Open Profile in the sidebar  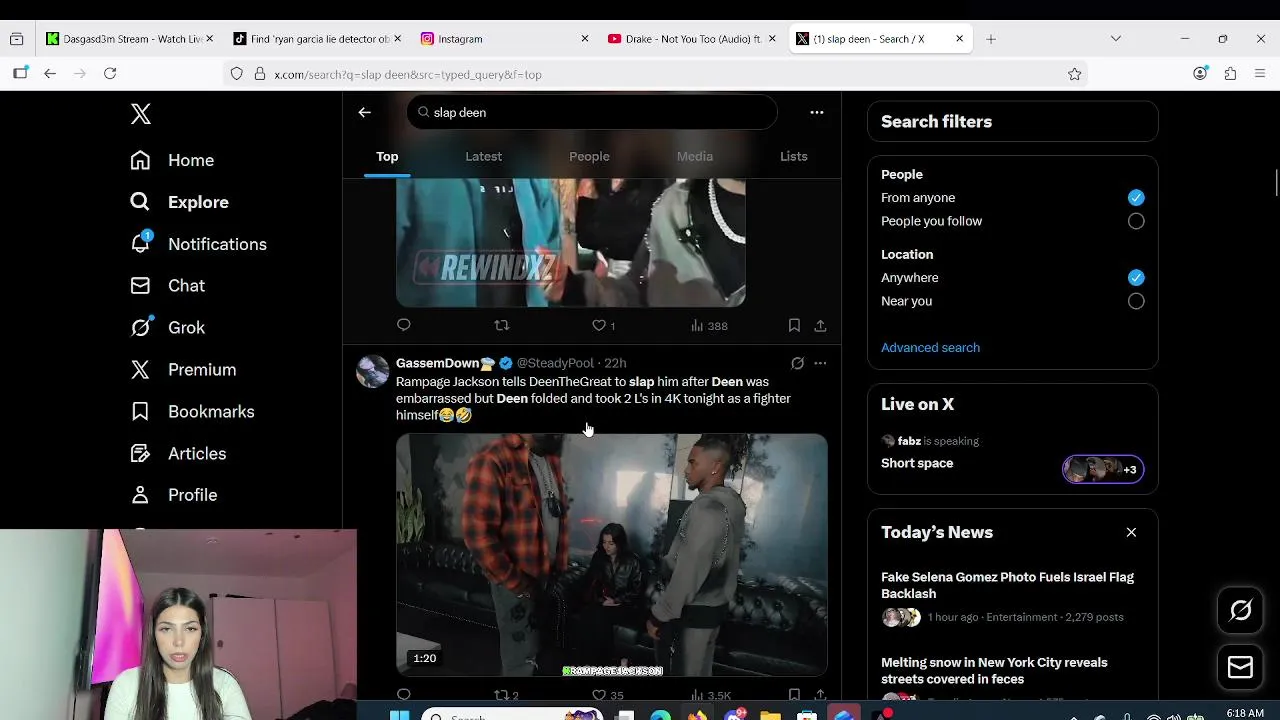(174, 495)
